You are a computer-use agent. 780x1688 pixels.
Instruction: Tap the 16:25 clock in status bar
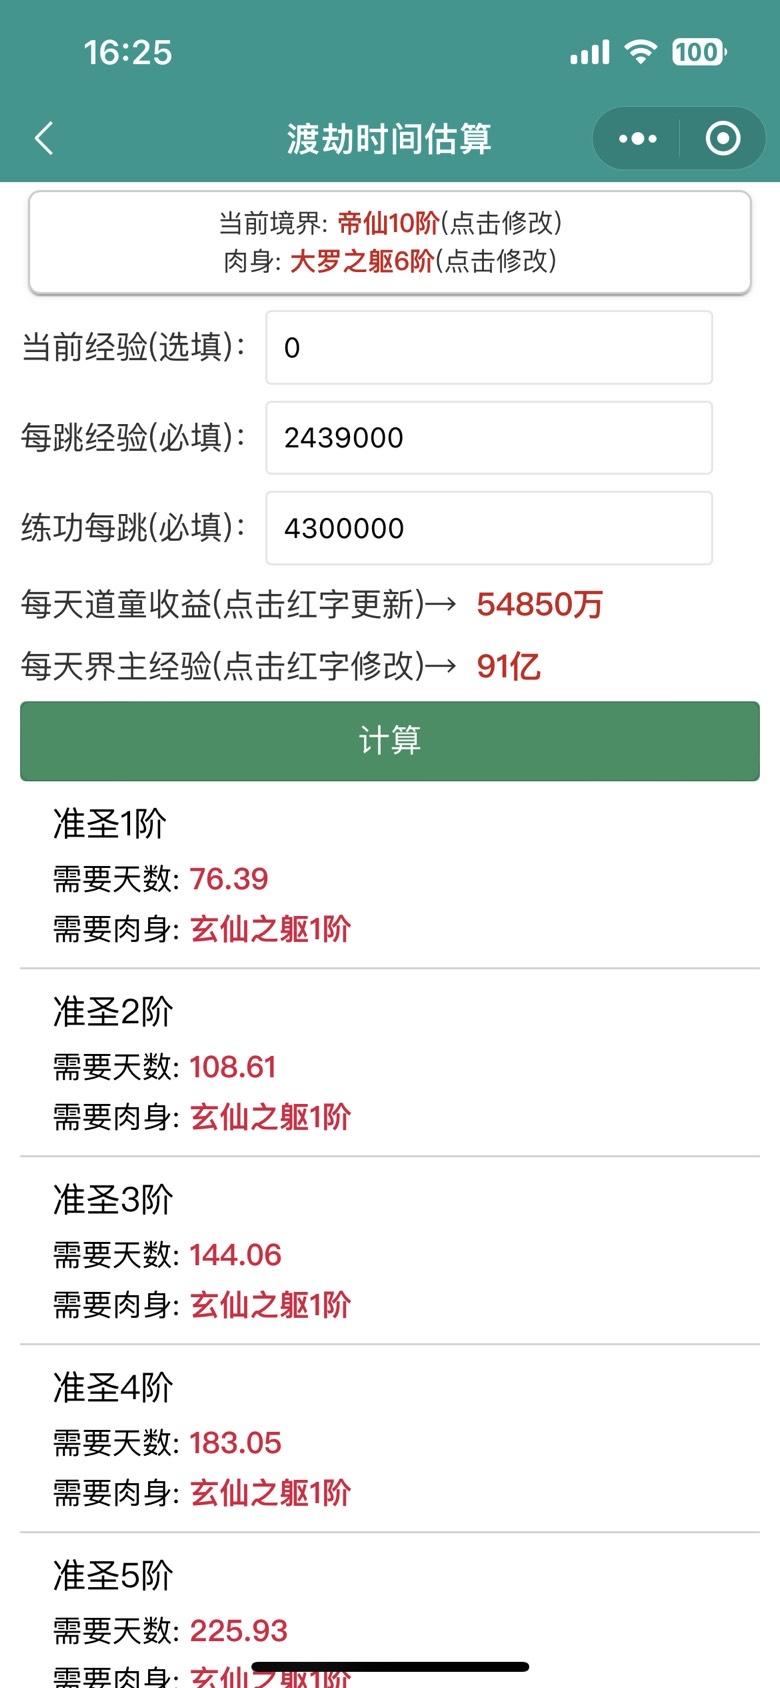[x=128, y=52]
